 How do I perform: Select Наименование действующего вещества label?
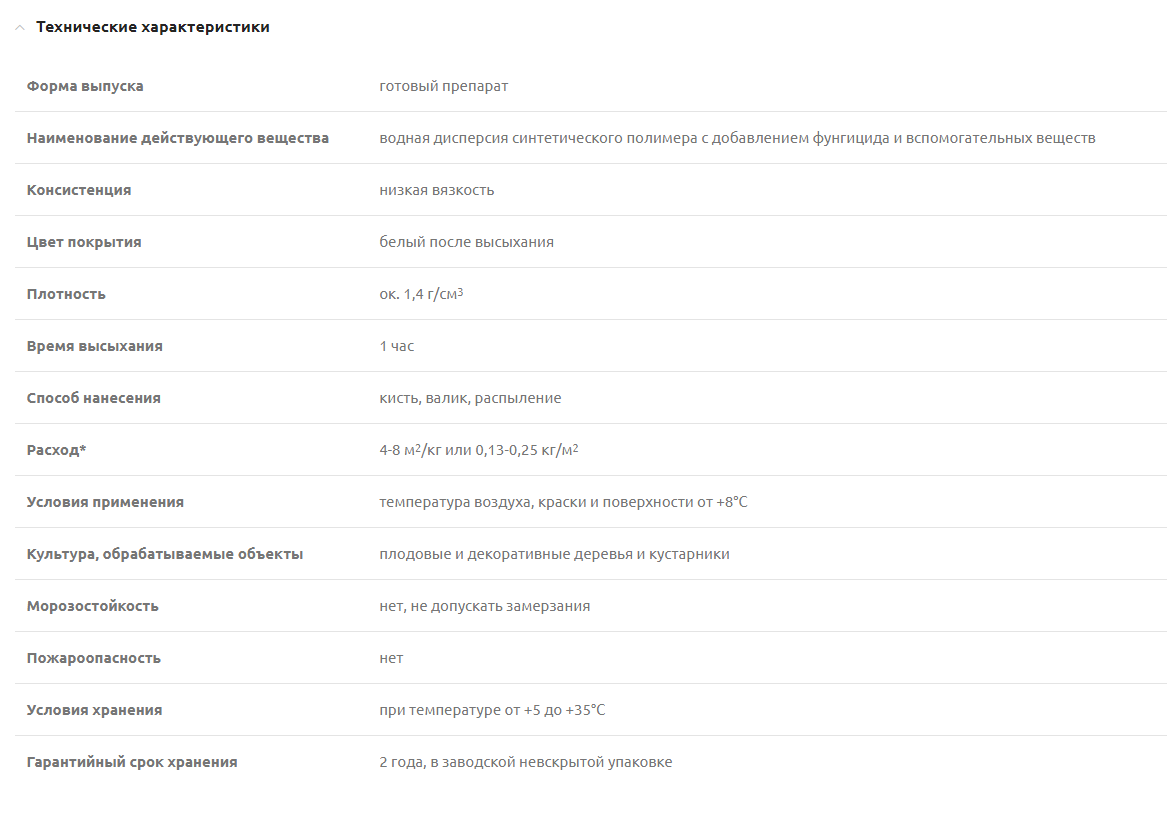click(178, 138)
